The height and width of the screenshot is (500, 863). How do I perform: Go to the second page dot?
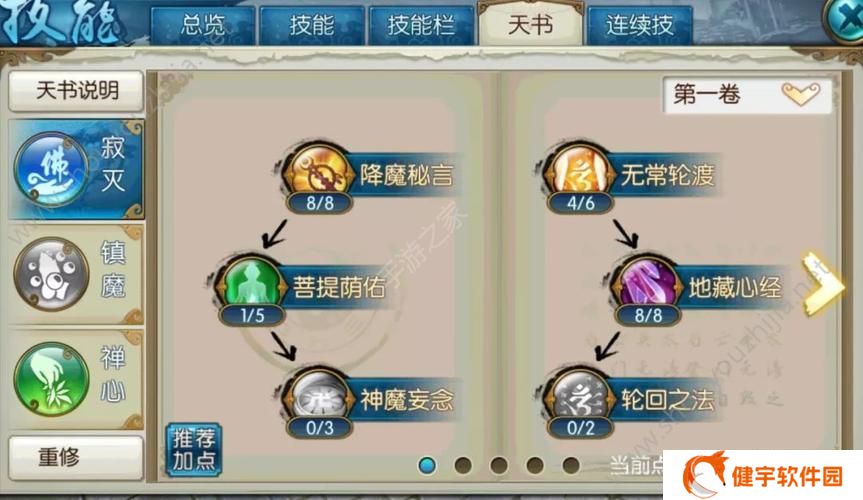[463, 465]
